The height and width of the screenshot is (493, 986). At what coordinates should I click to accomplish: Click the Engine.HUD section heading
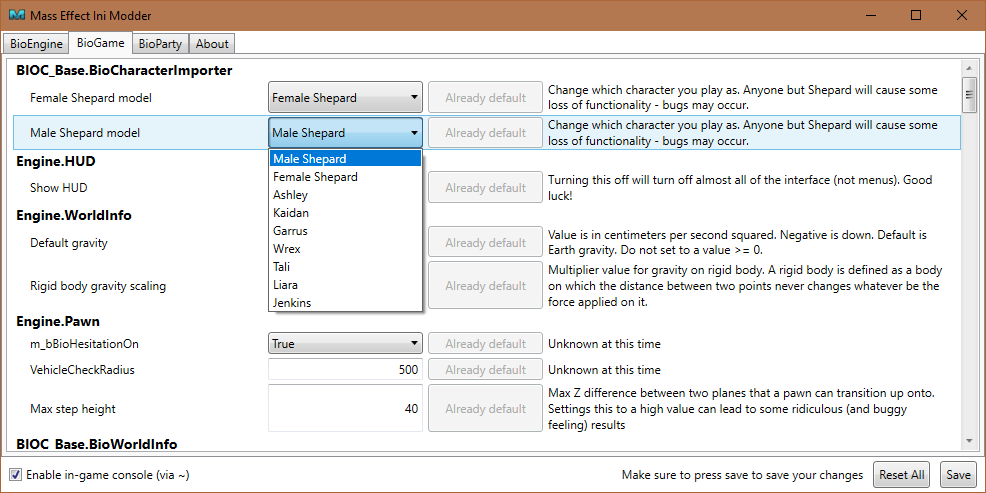coord(56,162)
